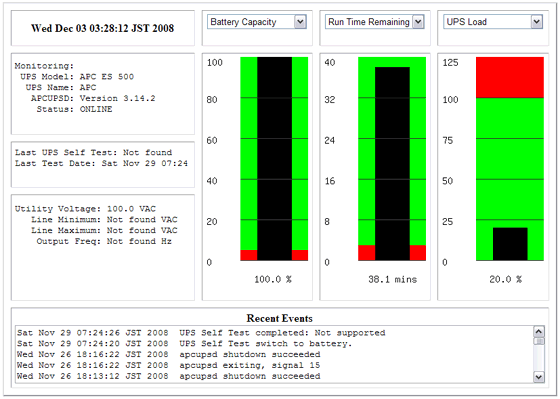This screenshot has width=560, height=399.
Task: Click the Recent Events scrollbar thumb
Action: 539,341
